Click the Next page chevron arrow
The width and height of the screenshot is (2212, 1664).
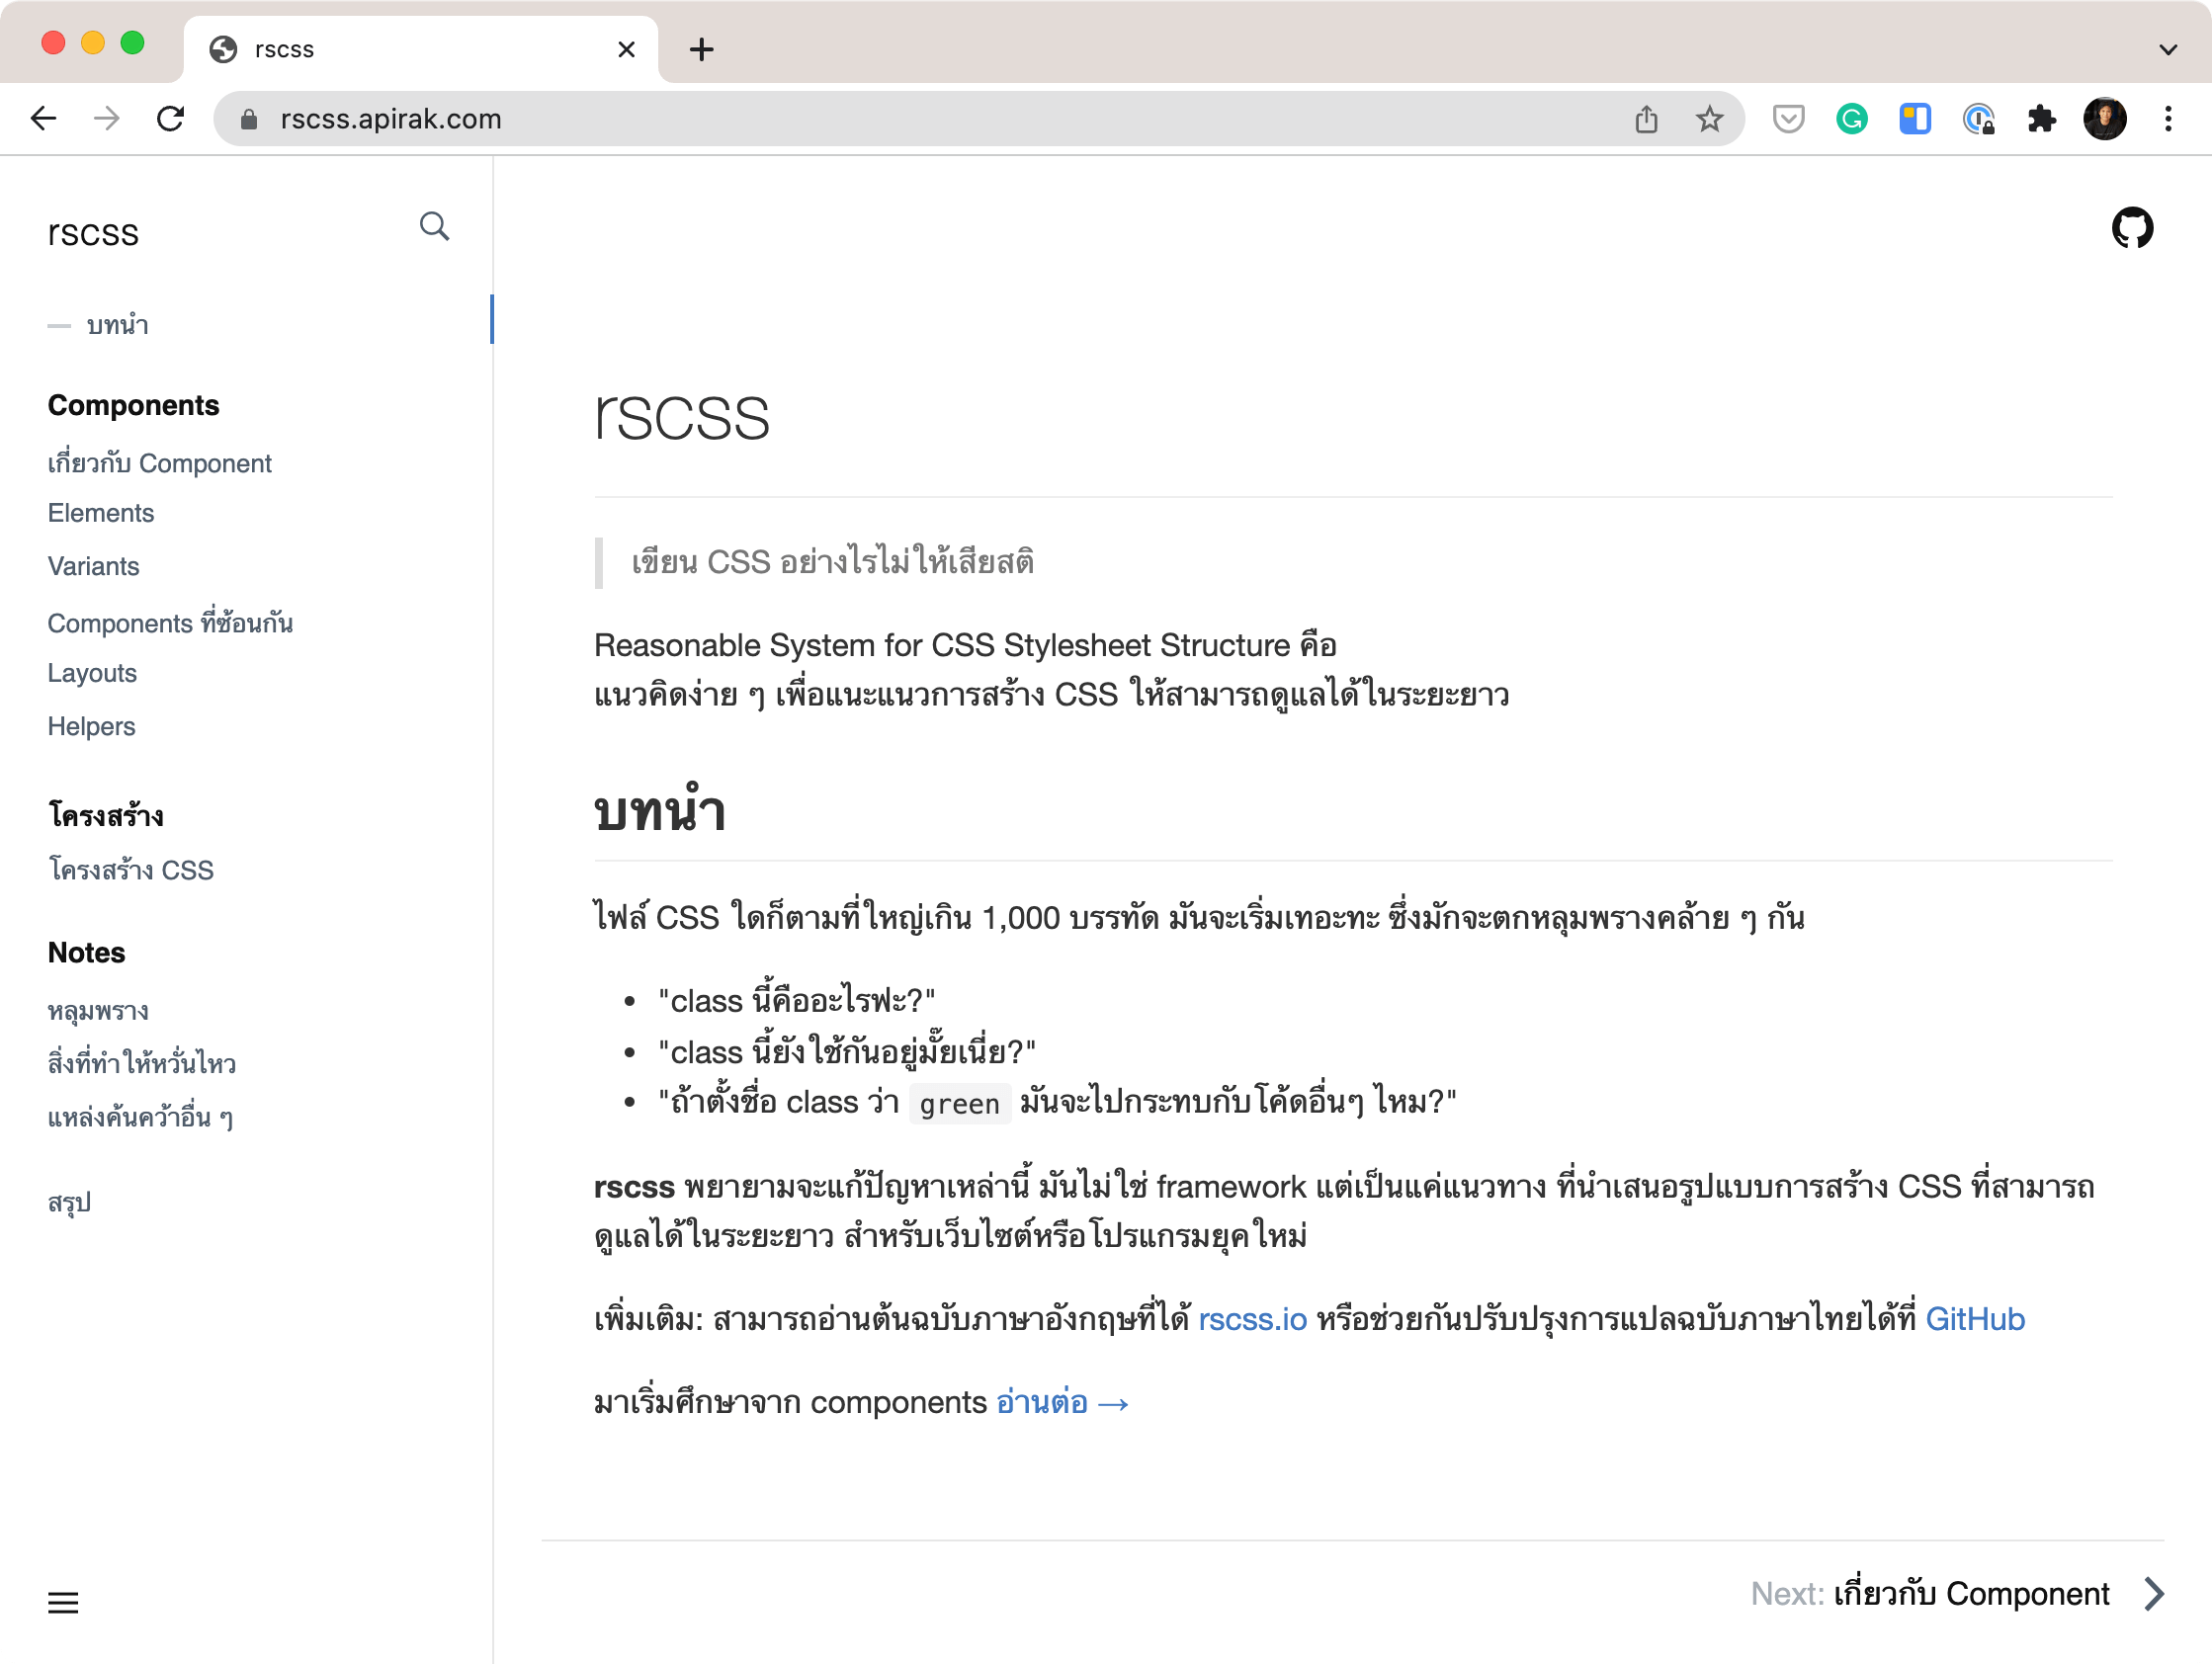coord(2154,1593)
